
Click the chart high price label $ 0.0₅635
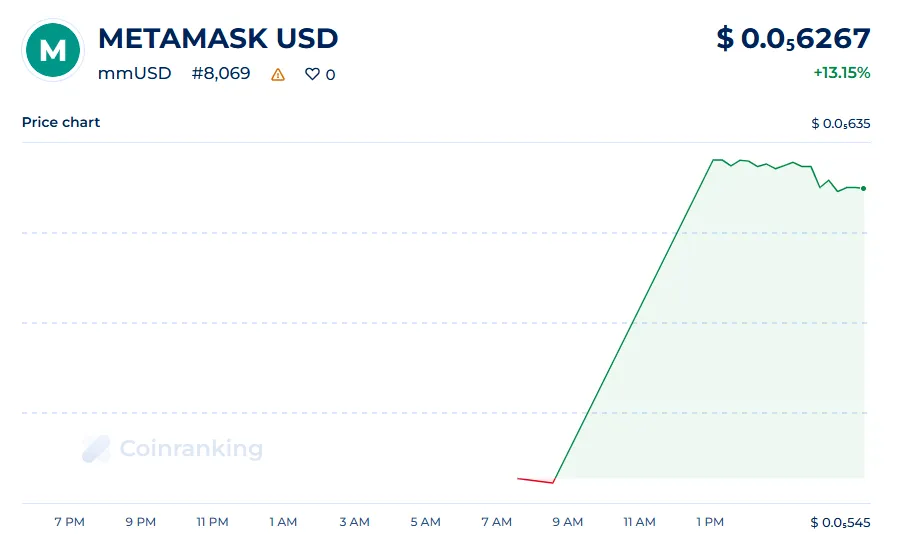pos(841,124)
